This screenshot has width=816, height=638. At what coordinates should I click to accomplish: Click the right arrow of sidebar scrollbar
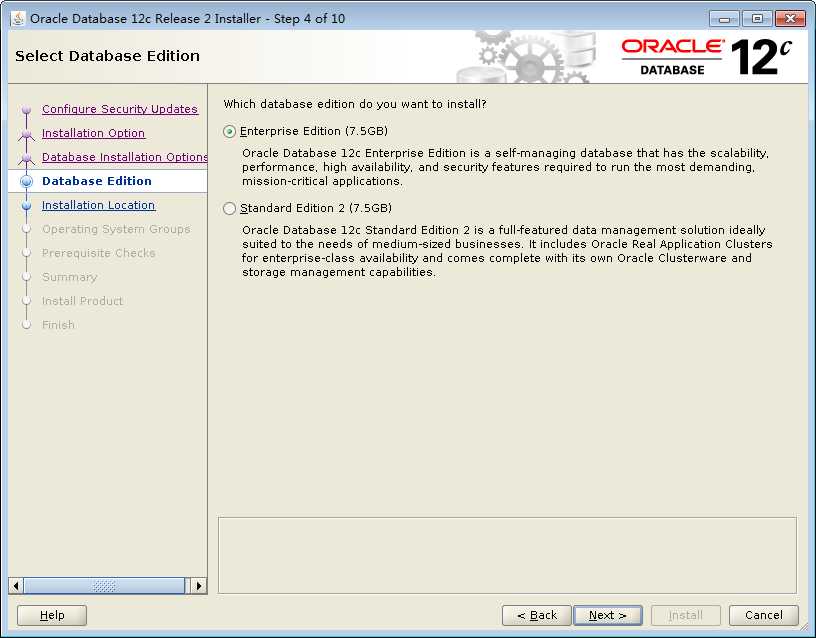point(199,586)
